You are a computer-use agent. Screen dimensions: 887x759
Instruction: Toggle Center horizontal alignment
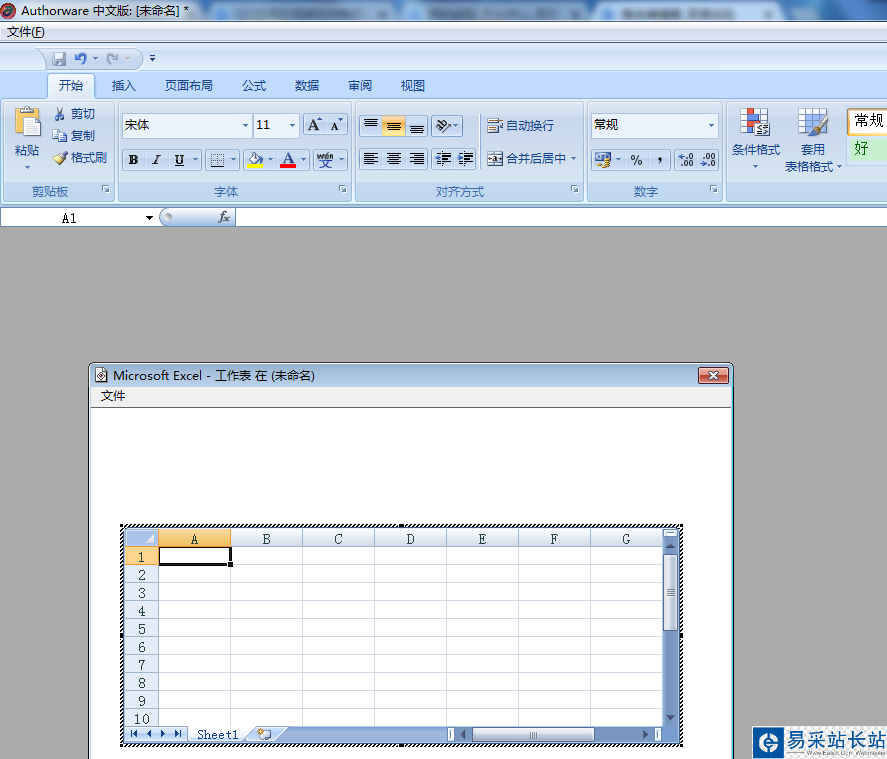(394, 159)
